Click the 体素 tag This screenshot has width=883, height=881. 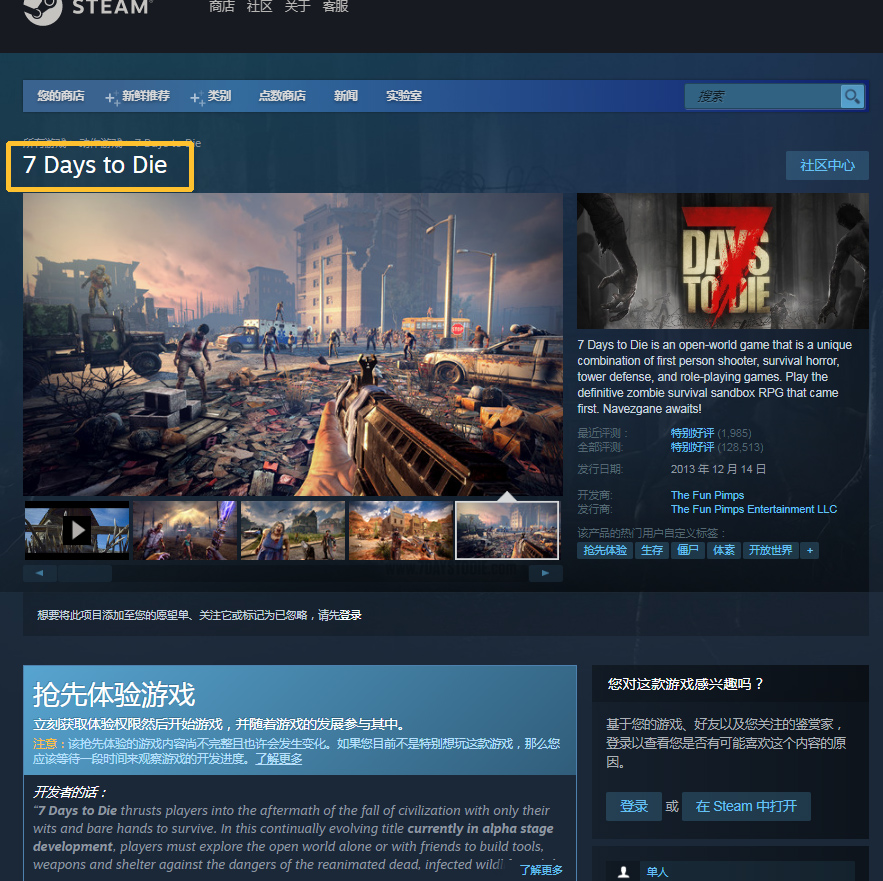[x=724, y=550]
